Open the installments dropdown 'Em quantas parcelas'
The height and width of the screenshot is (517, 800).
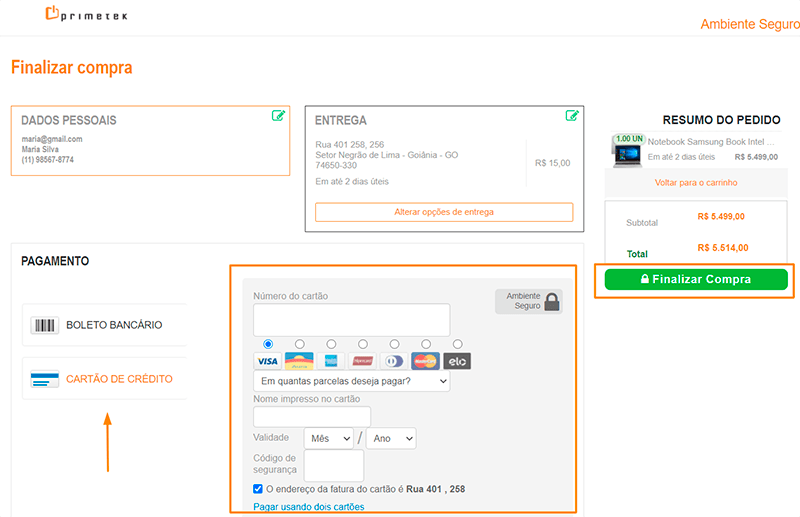351,381
